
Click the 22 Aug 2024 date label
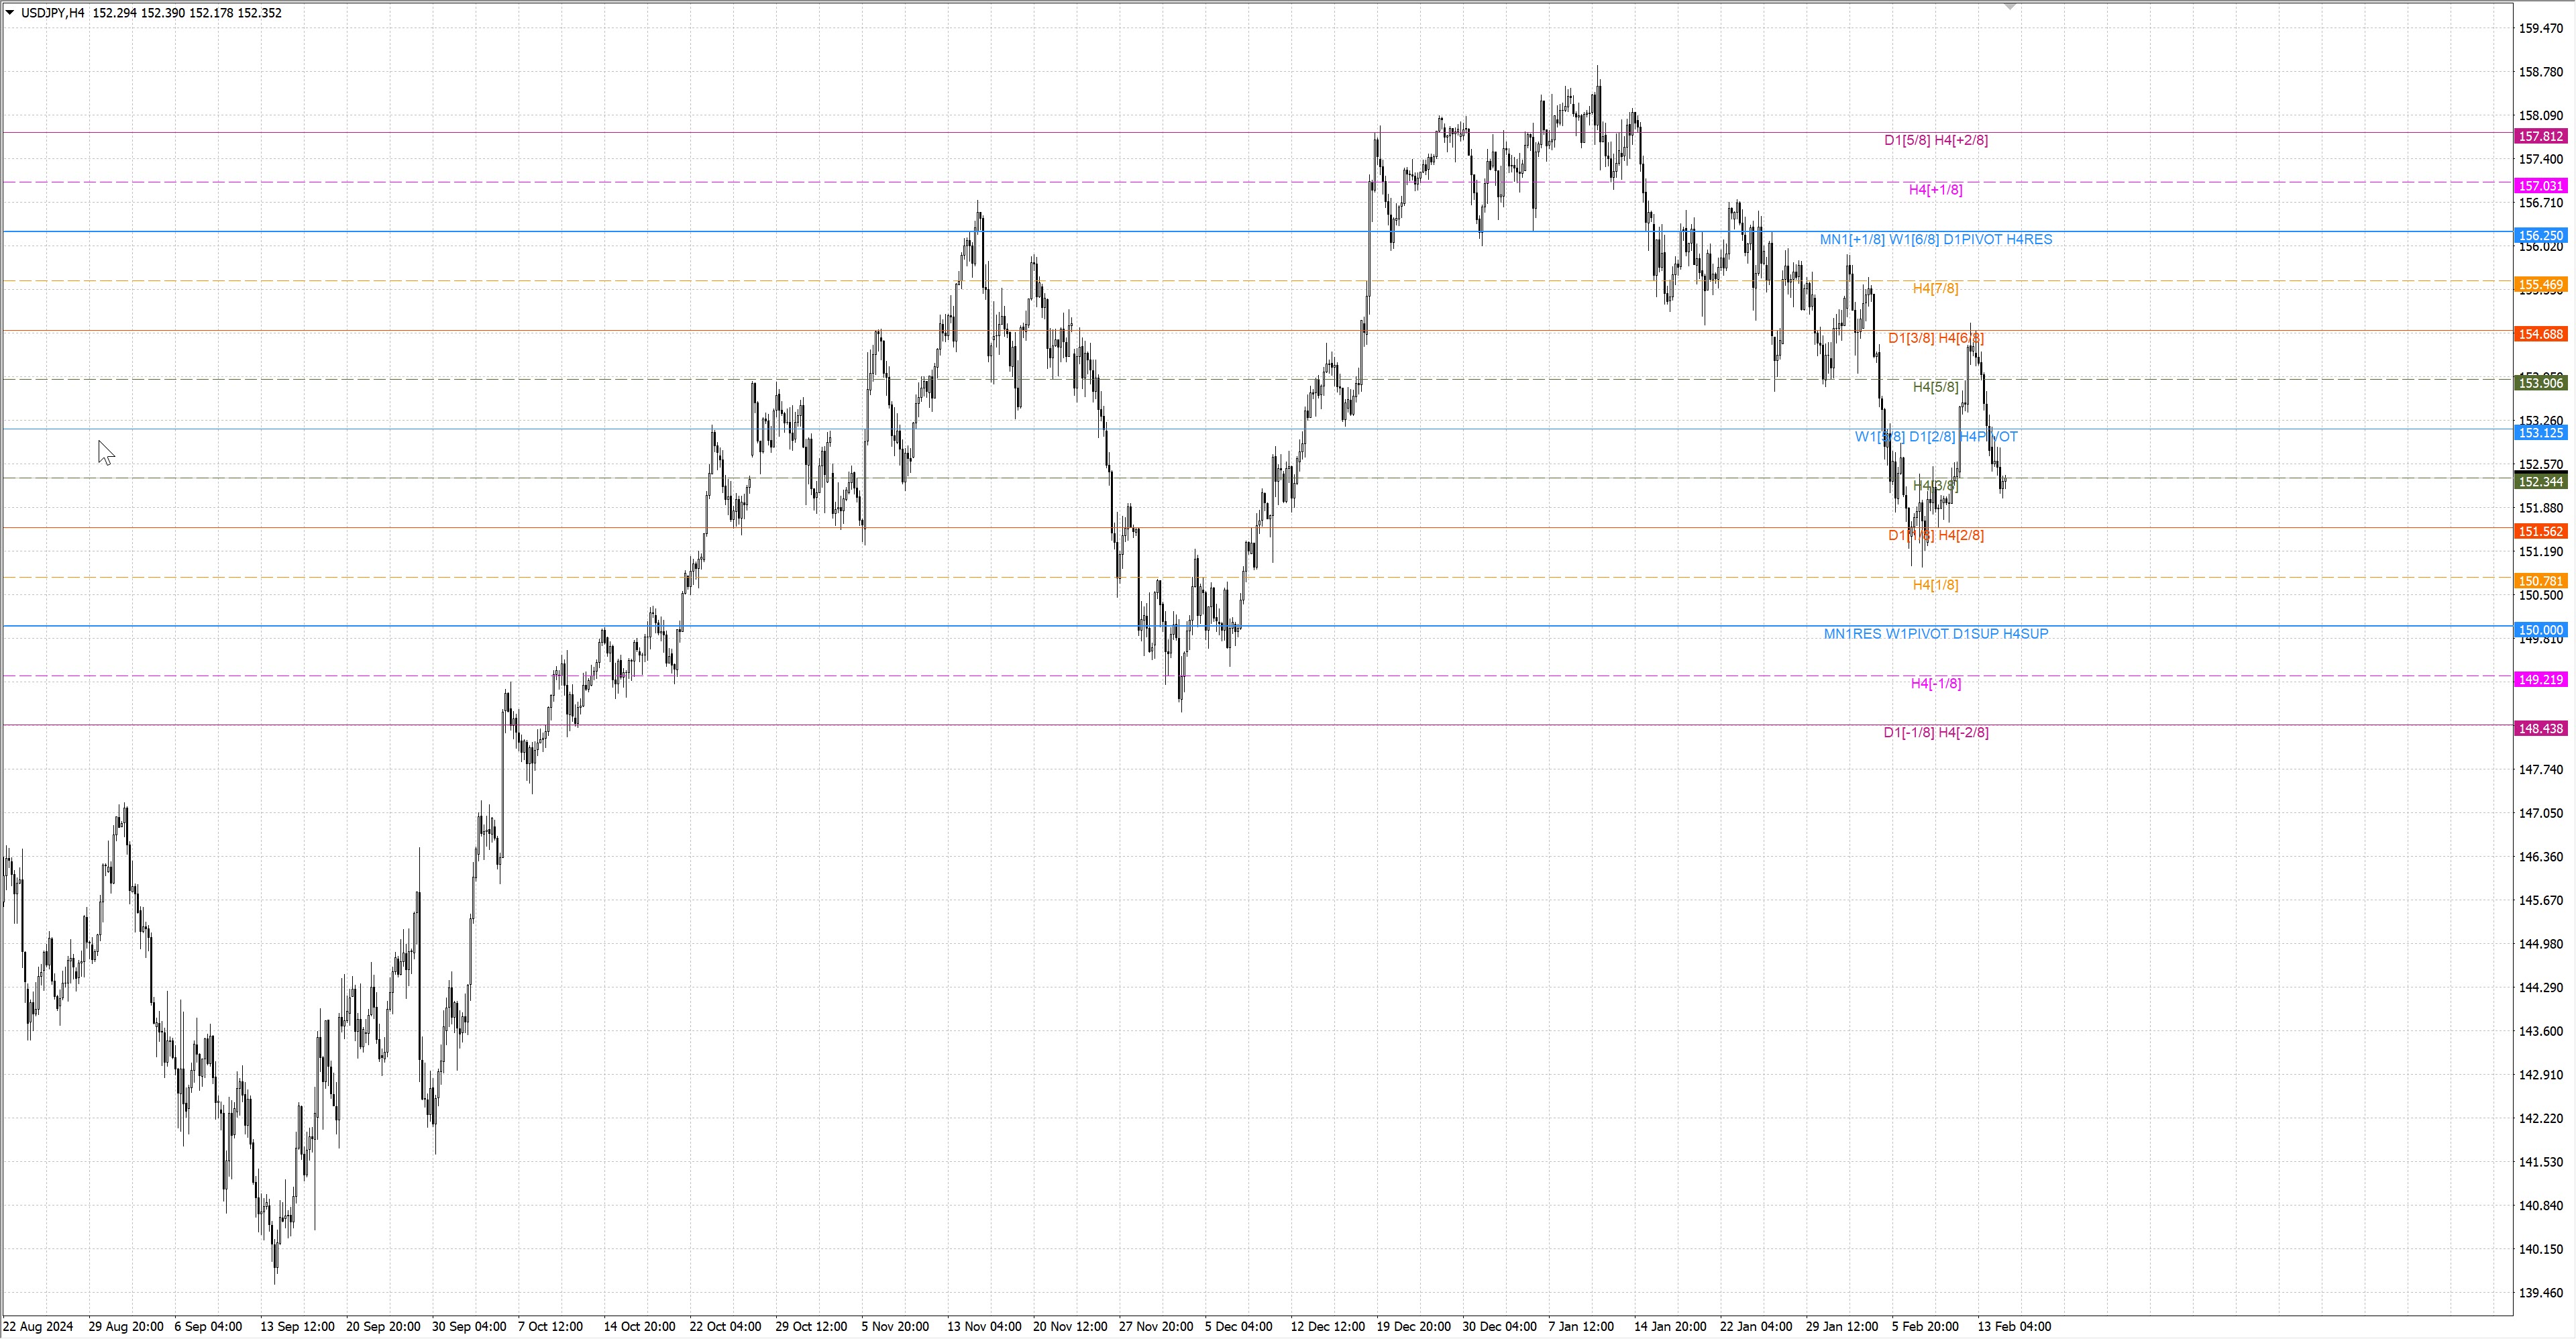click(38, 1326)
